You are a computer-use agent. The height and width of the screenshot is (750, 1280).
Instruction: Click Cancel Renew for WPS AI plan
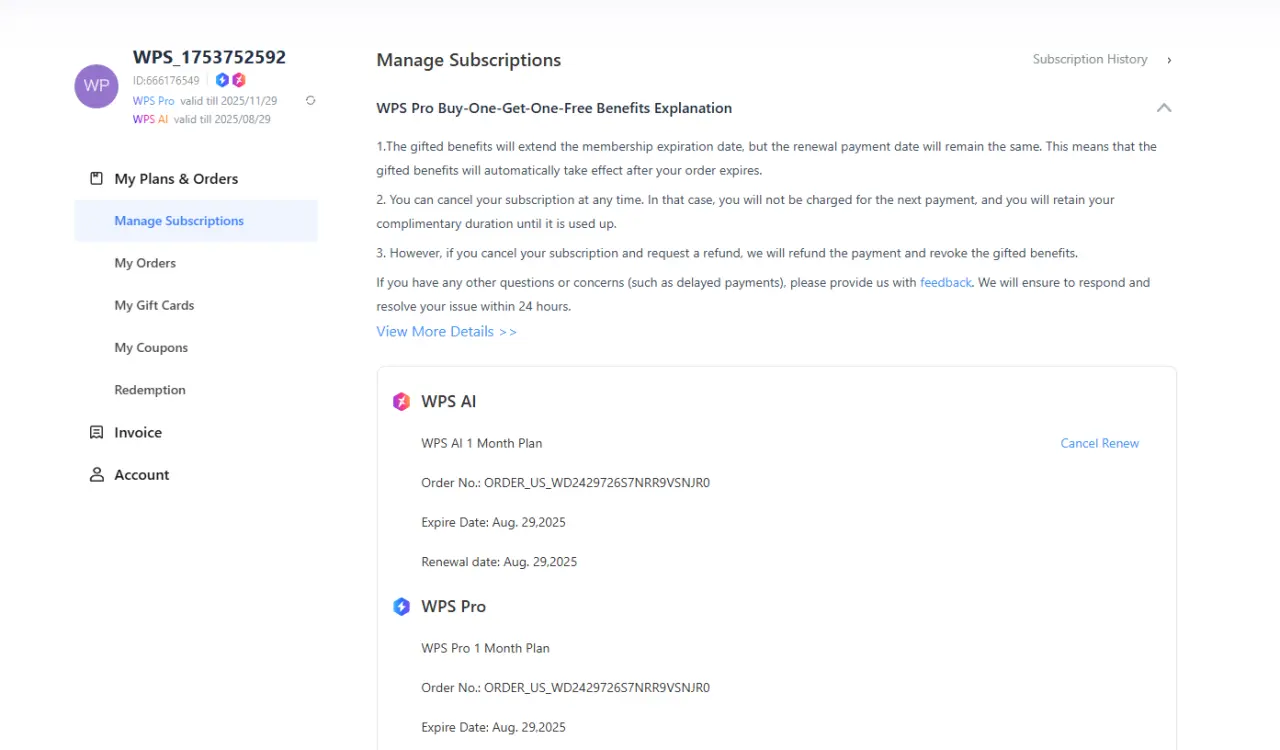click(x=1100, y=443)
